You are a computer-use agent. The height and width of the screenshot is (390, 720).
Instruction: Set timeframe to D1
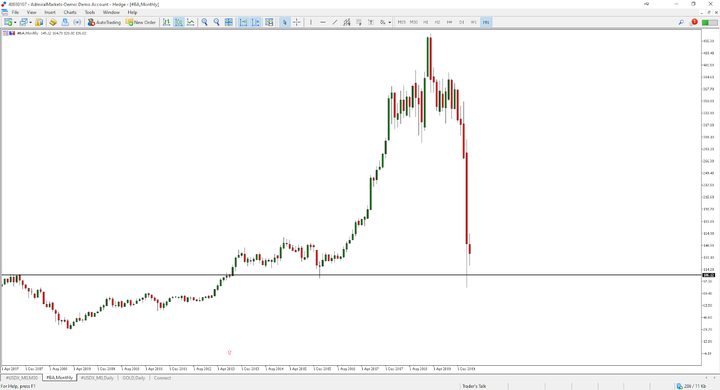point(461,22)
